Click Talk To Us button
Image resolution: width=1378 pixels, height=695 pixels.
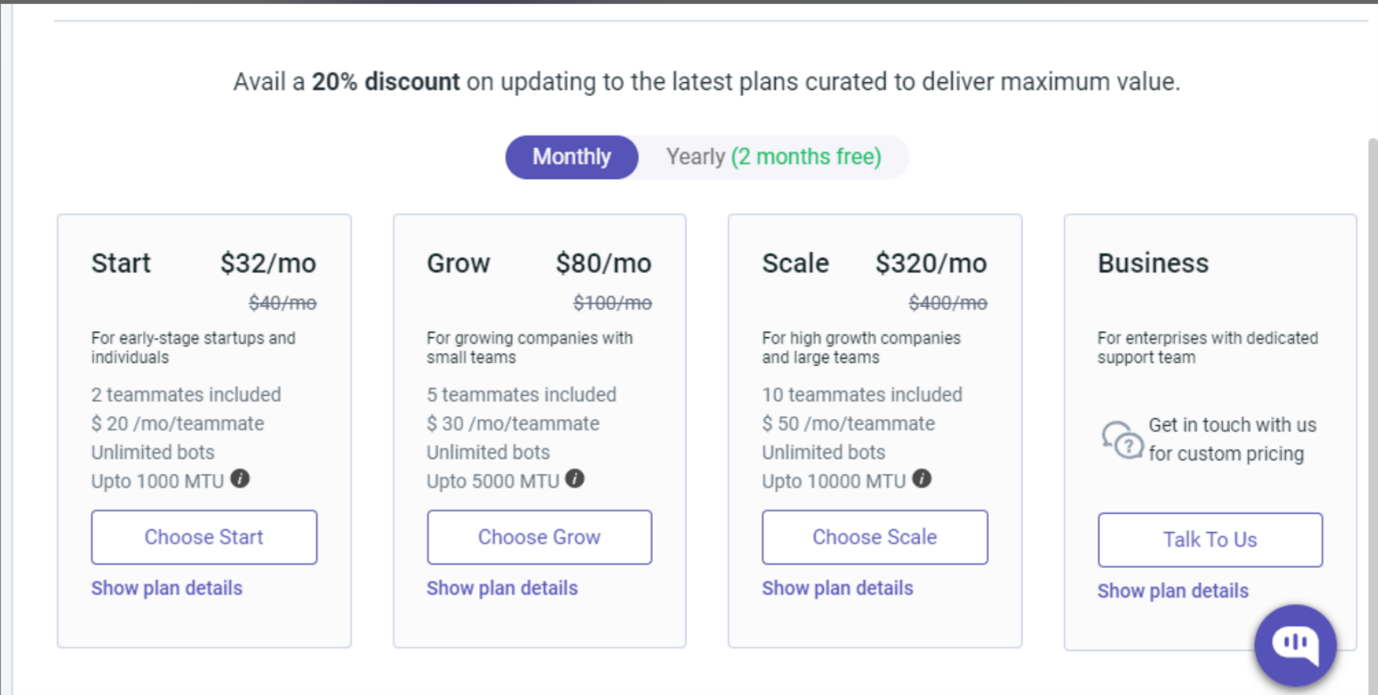click(1210, 540)
